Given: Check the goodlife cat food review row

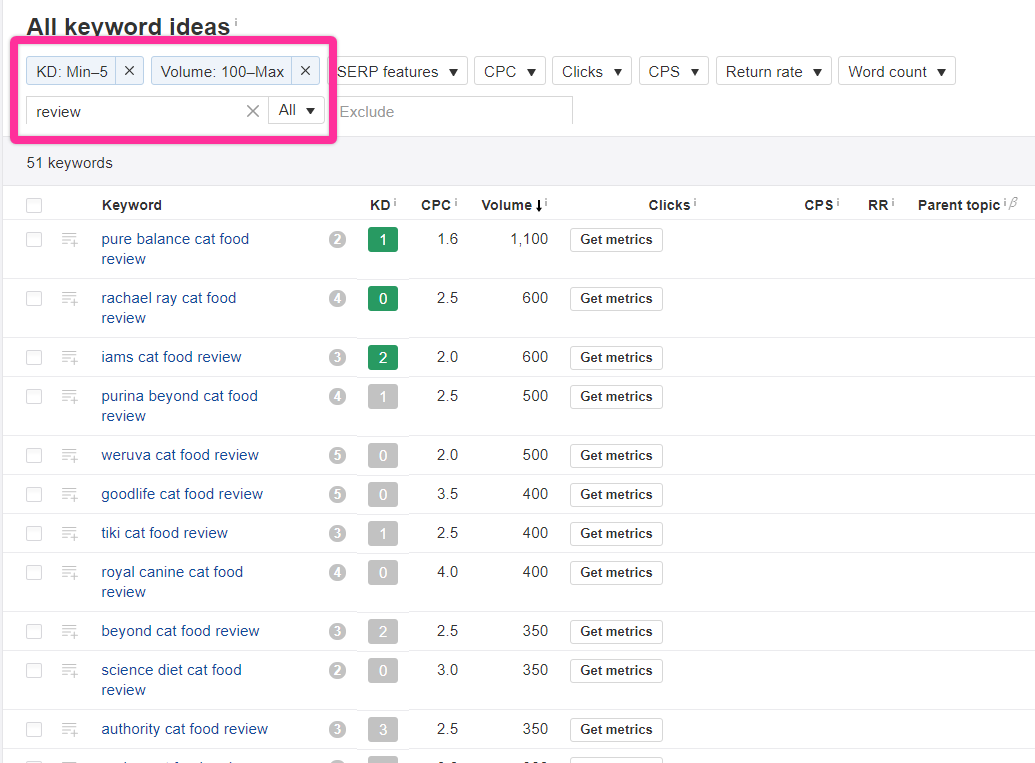Looking at the screenshot, I should point(34,494).
